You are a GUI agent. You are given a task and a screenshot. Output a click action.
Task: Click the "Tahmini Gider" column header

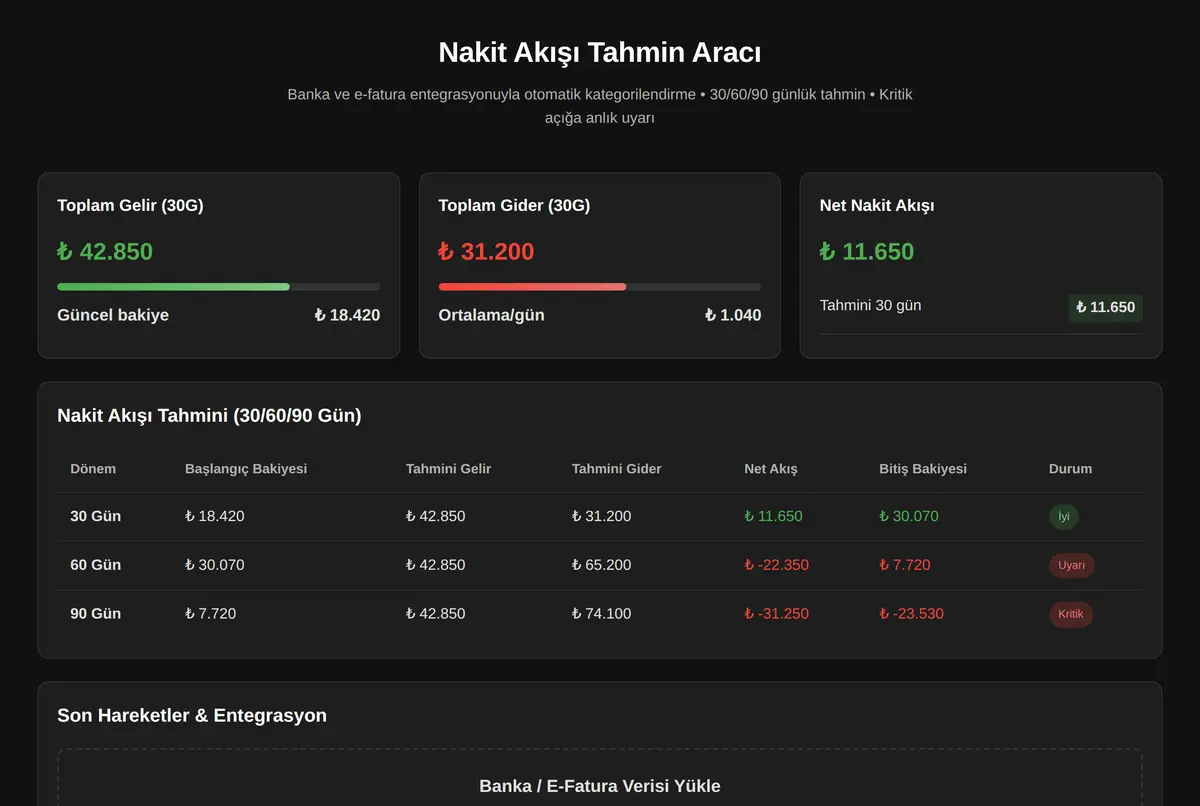[616, 469]
